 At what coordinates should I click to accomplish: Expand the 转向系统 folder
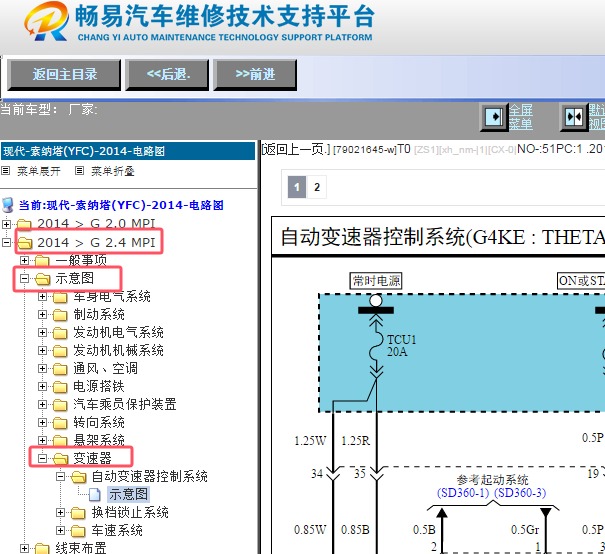click(42, 422)
